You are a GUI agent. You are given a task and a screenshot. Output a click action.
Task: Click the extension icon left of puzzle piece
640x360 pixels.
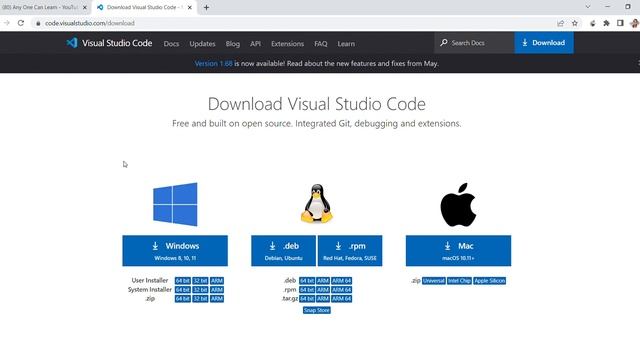tap(593, 23)
